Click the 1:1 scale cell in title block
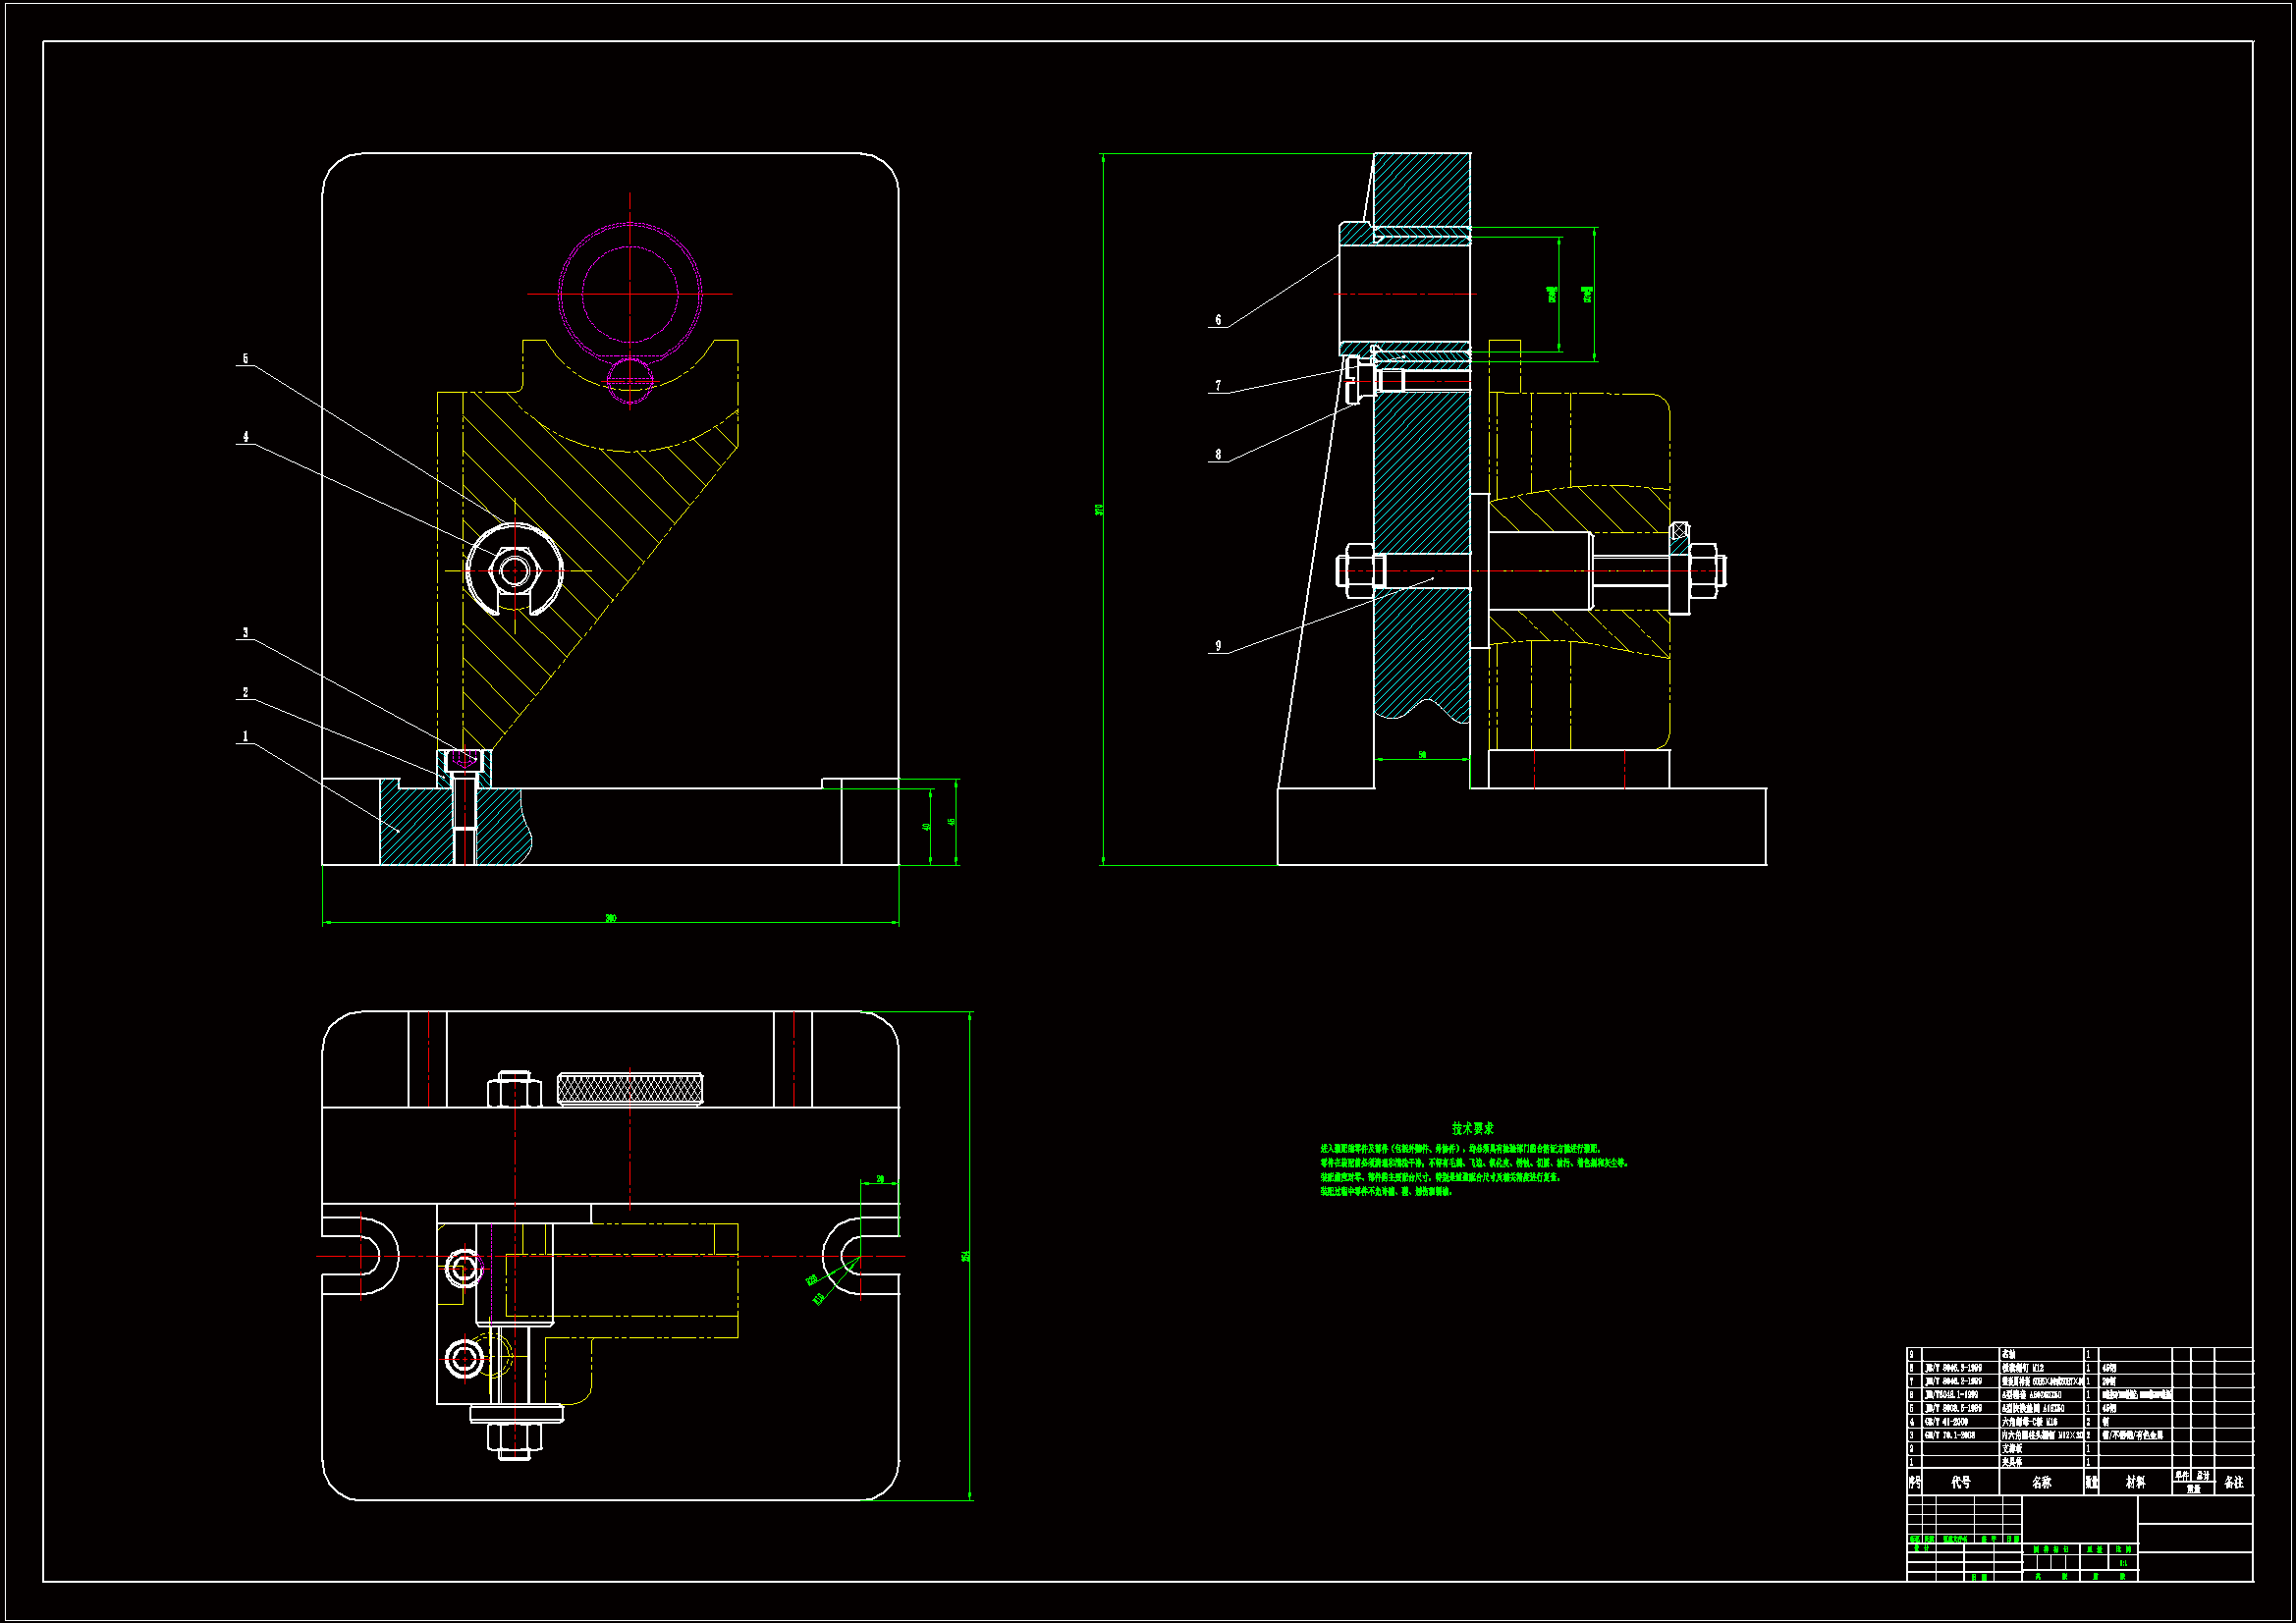 2123,1563
